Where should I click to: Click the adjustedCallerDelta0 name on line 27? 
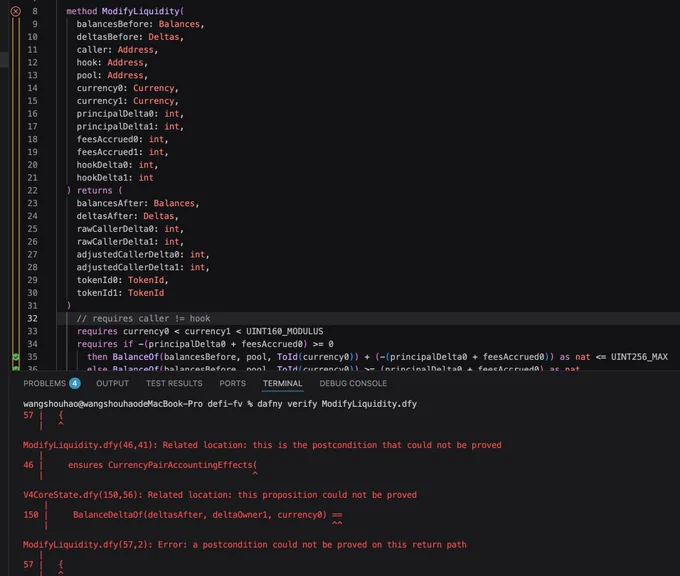coord(128,255)
